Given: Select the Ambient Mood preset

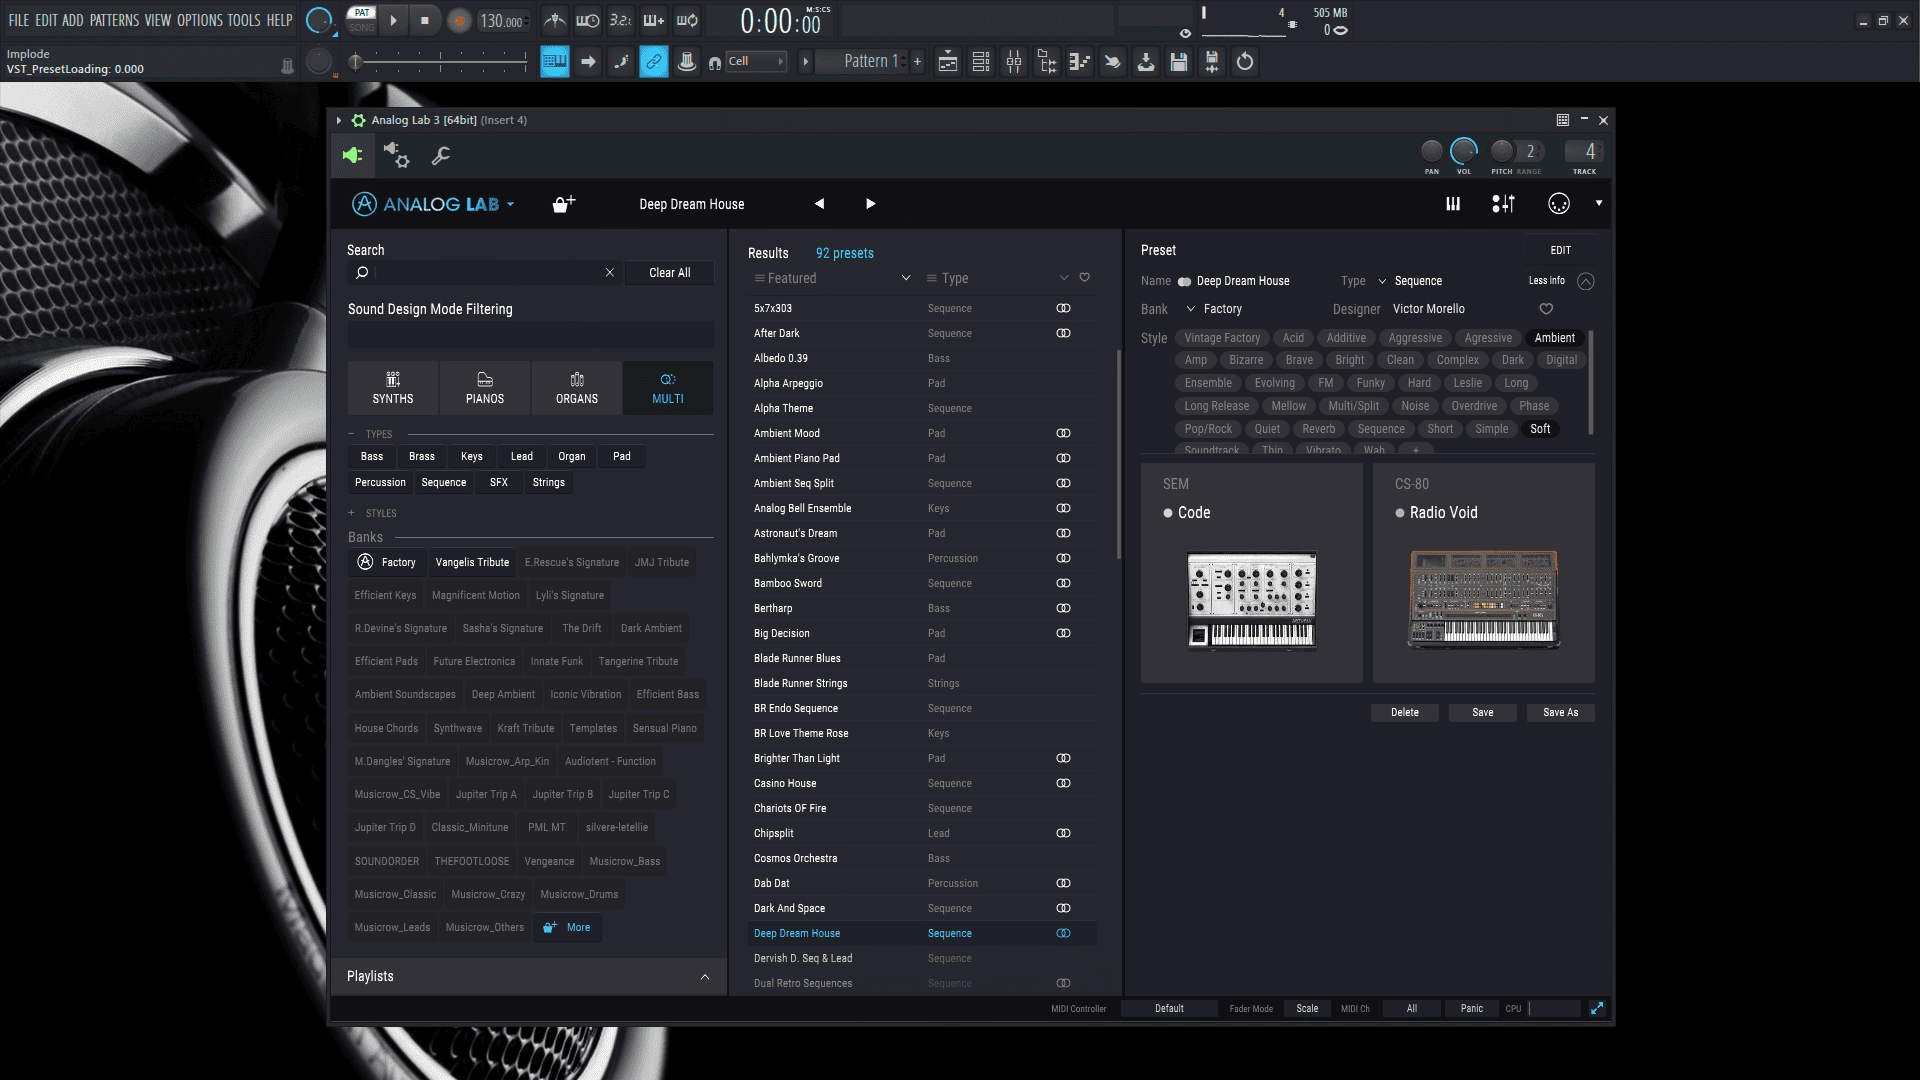Looking at the screenshot, I should pyautogui.click(x=923, y=433).
